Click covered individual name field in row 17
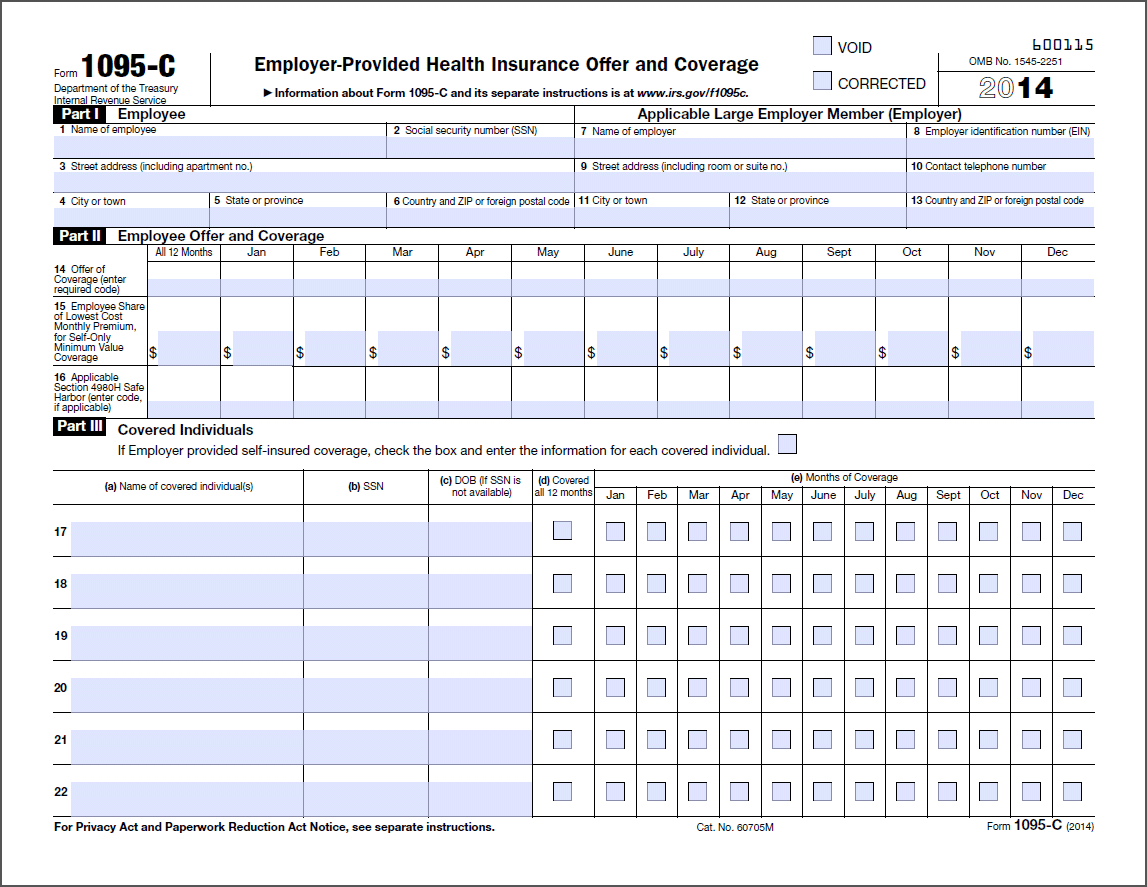The image size is (1147, 887). pyautogui.click(x=187, y=538)
